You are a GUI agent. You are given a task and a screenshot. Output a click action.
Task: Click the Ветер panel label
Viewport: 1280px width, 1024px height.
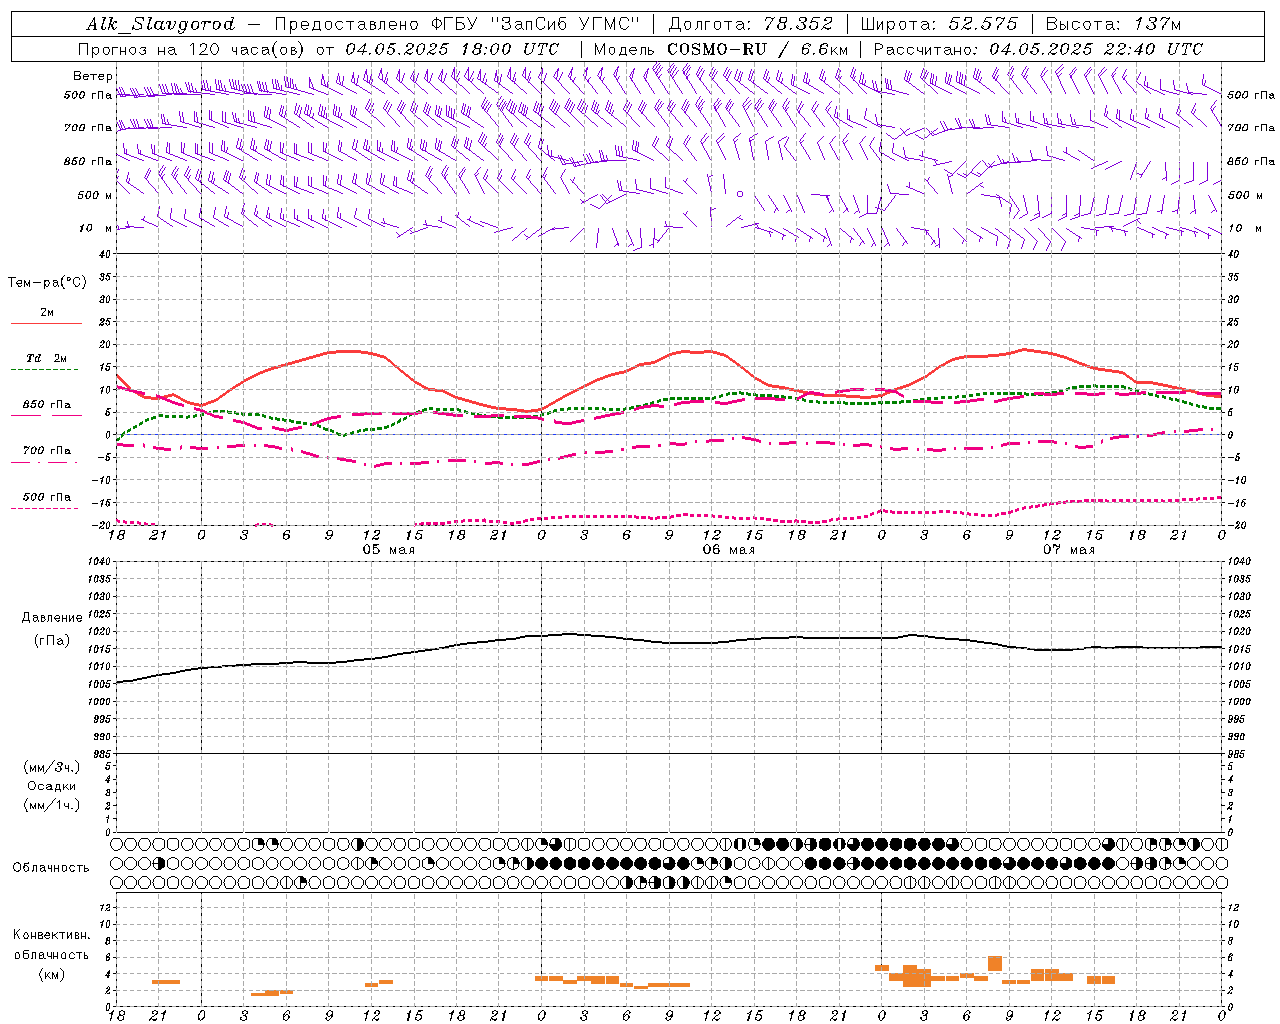pyautogui.click(x=93, y=76)
